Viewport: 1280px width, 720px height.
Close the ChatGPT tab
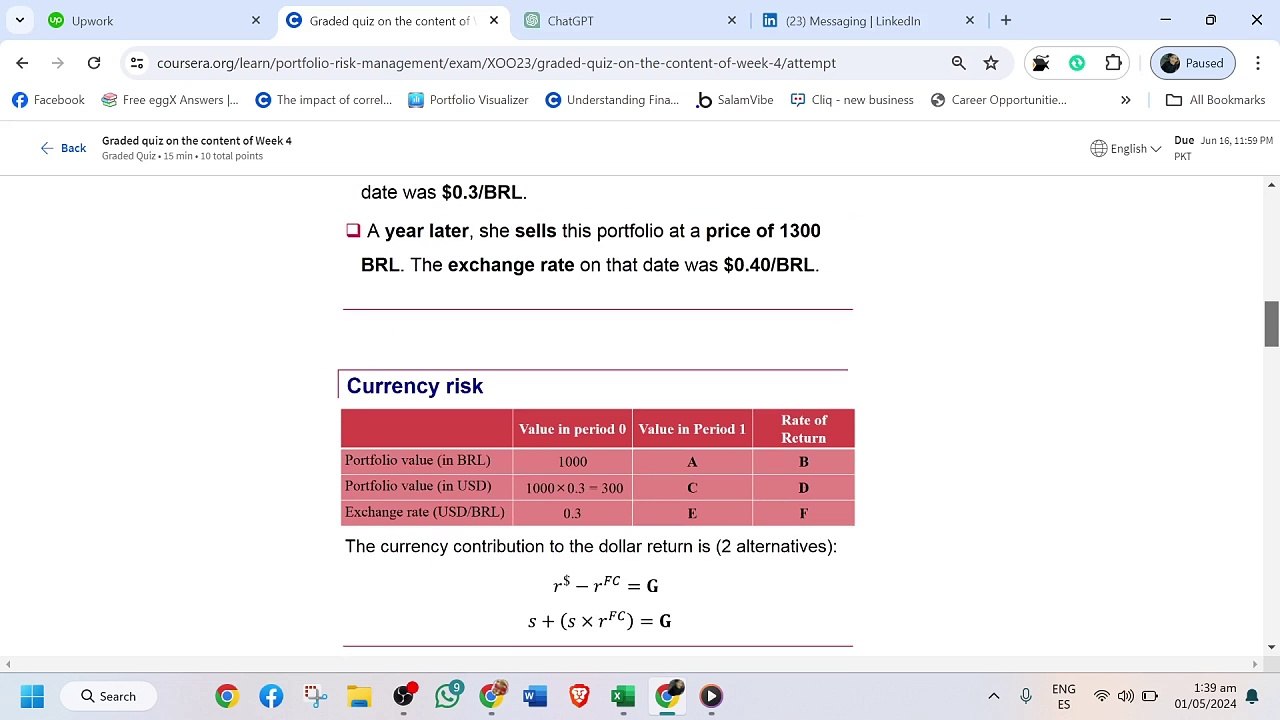pos(732,20)
